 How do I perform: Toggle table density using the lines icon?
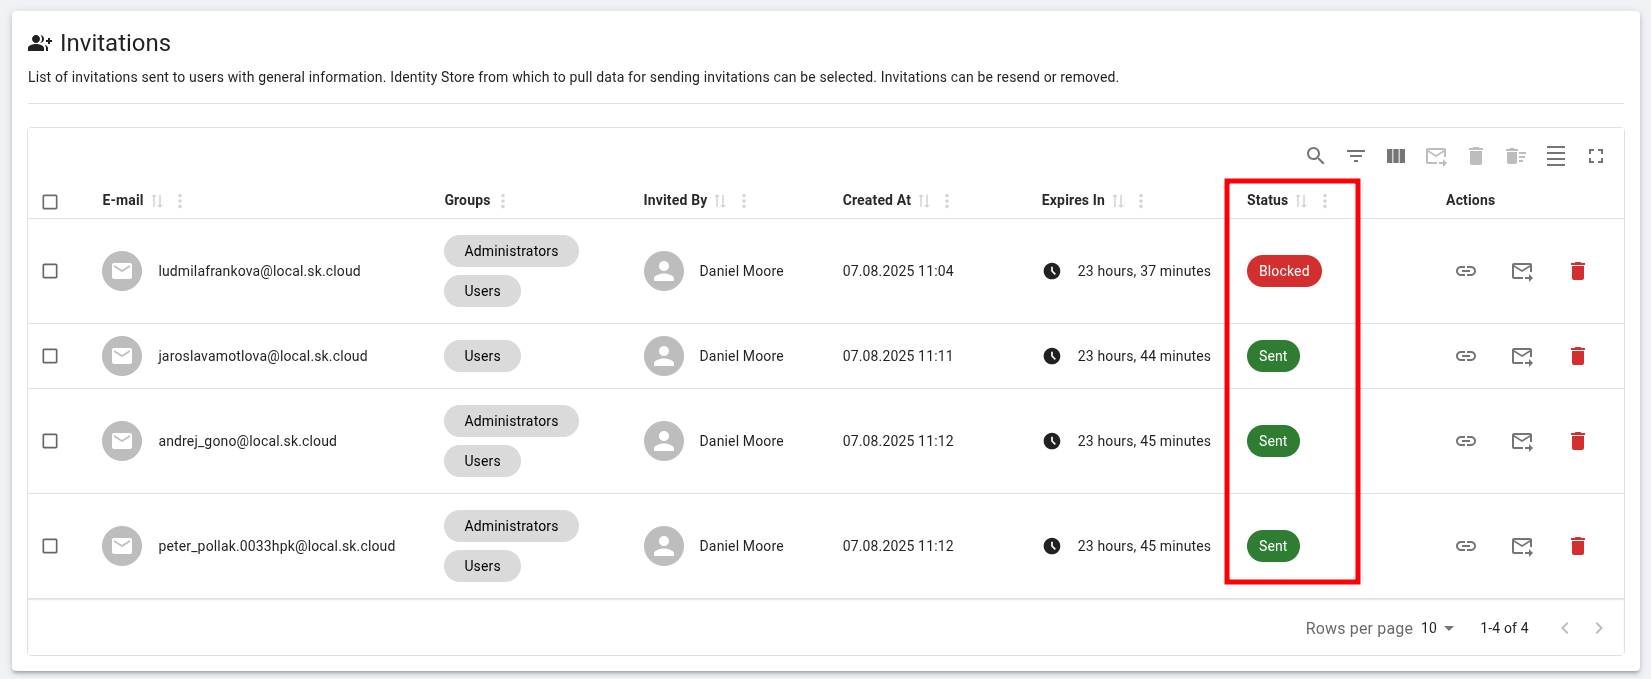[1555, 156]
